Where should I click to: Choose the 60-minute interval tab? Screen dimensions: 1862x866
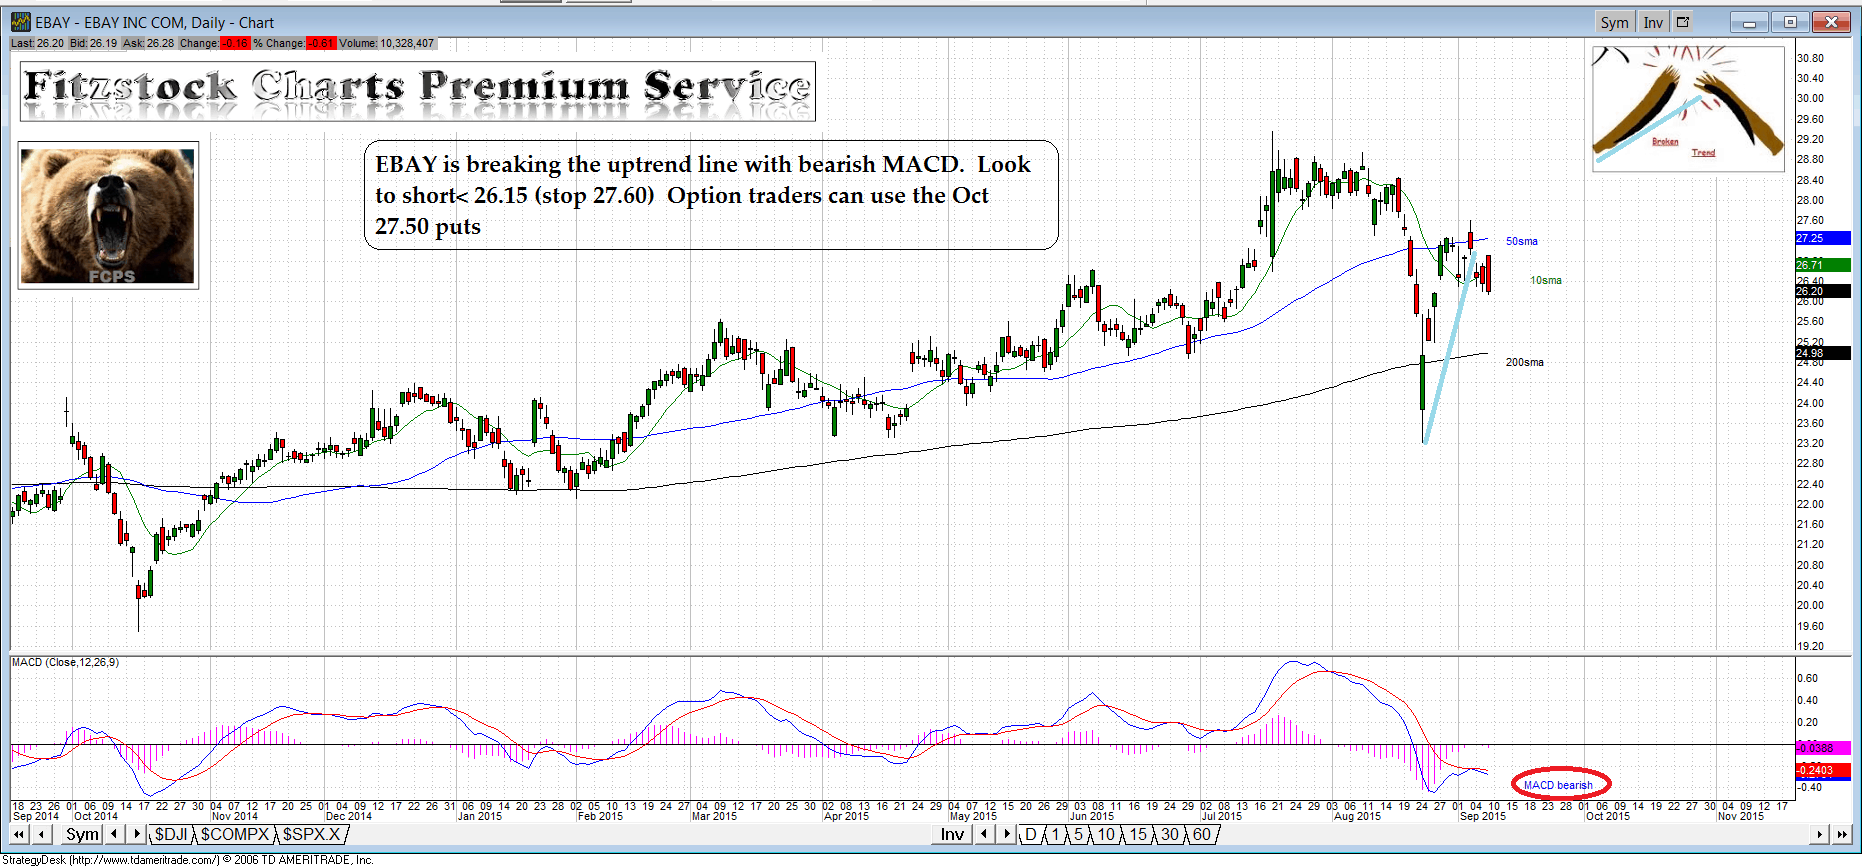tap(1202, 835)
